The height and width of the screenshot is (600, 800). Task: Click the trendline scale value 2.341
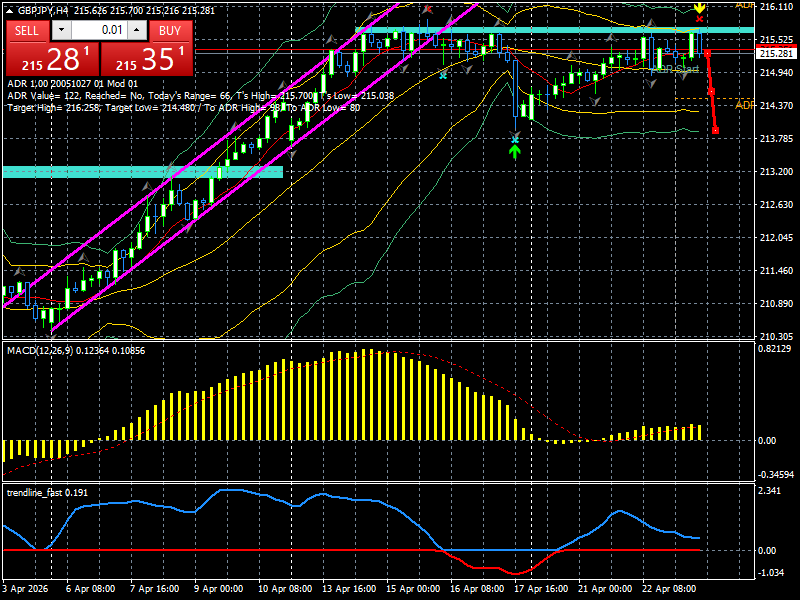point(770,491)
